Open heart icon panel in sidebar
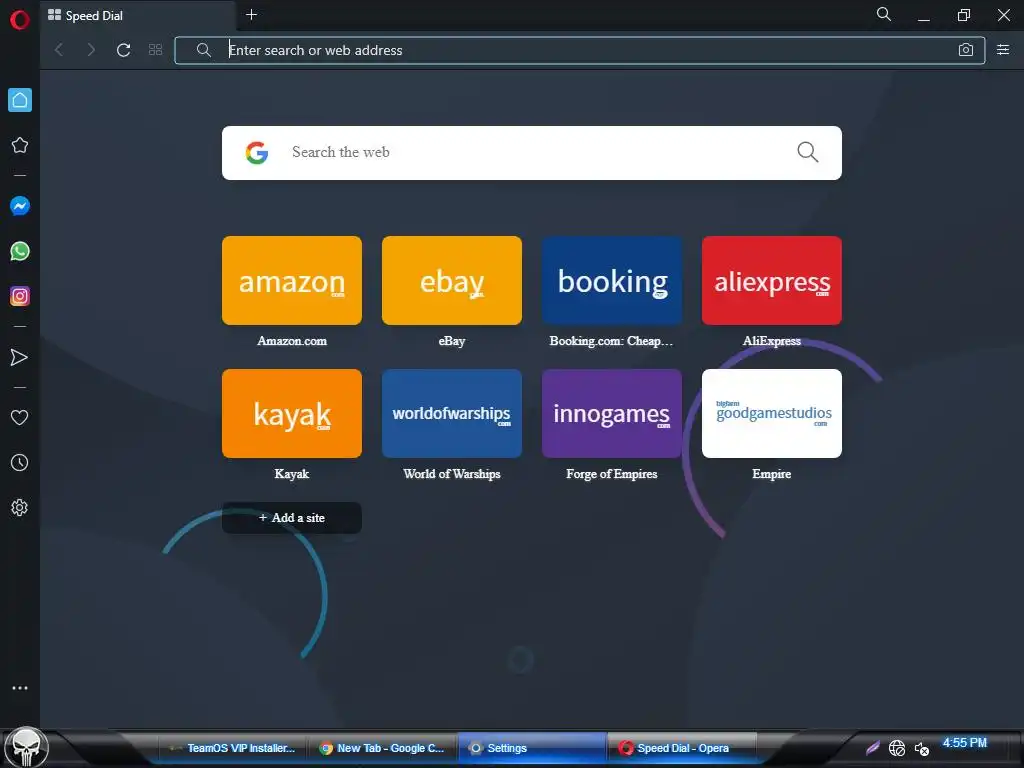The height and width of the screenshot is (768, 1024). tap(20, 418)
